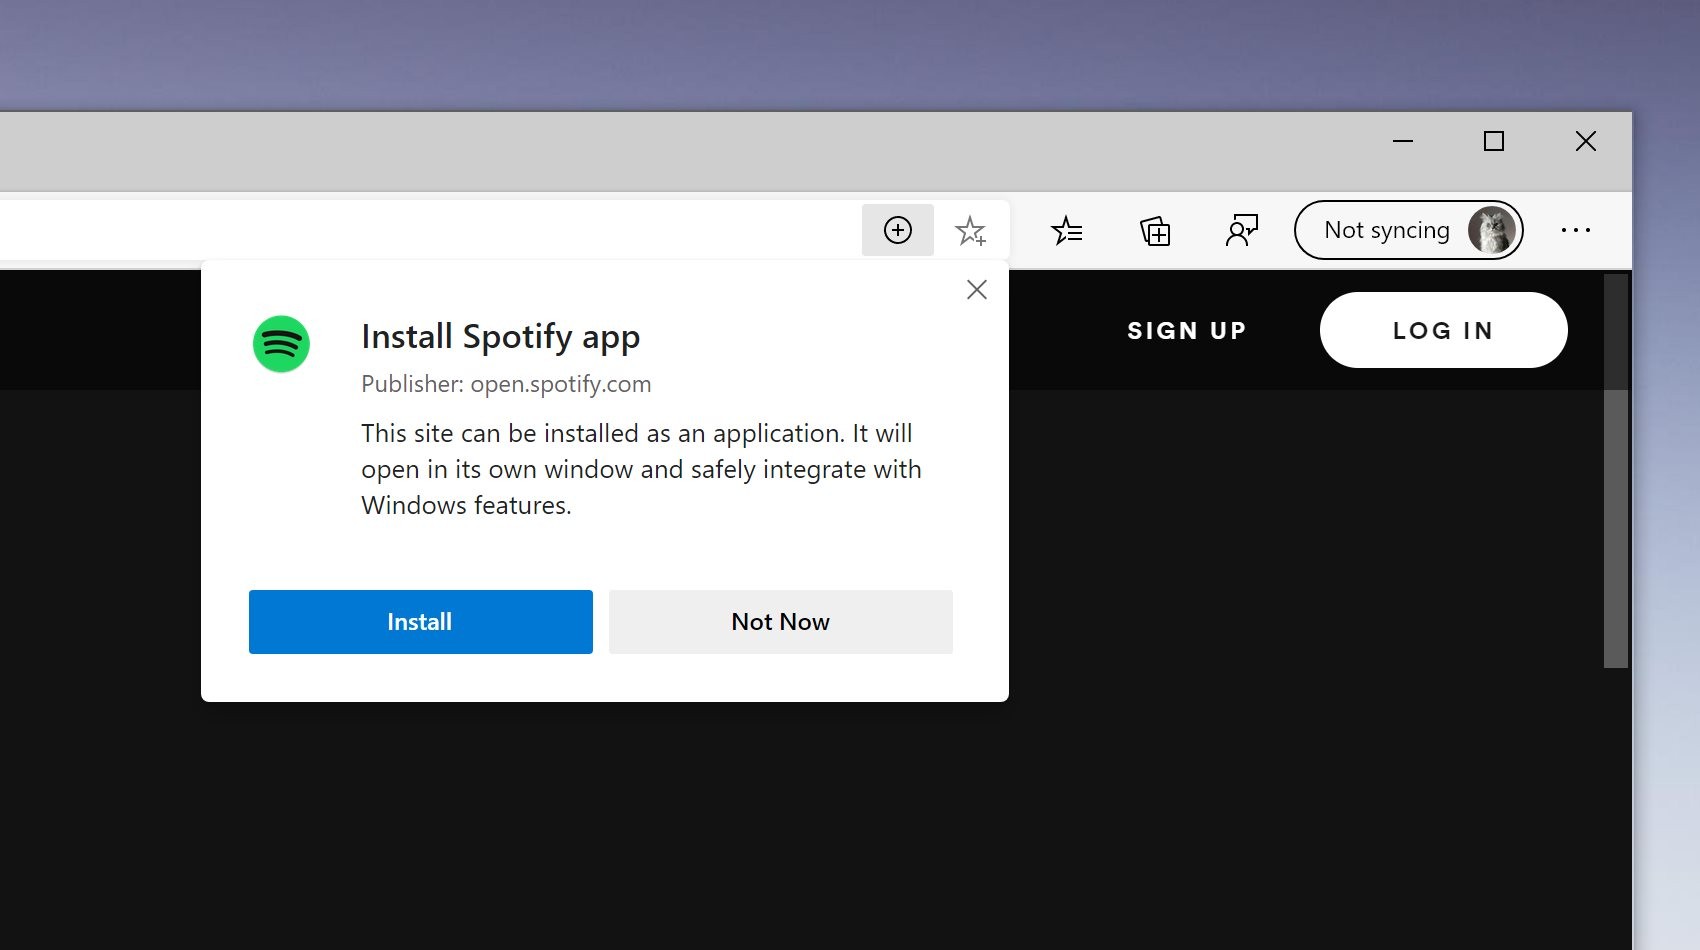The image size is (1700, 950).
Task: Close the Install Spotify app popup
Action: (977, 290)
